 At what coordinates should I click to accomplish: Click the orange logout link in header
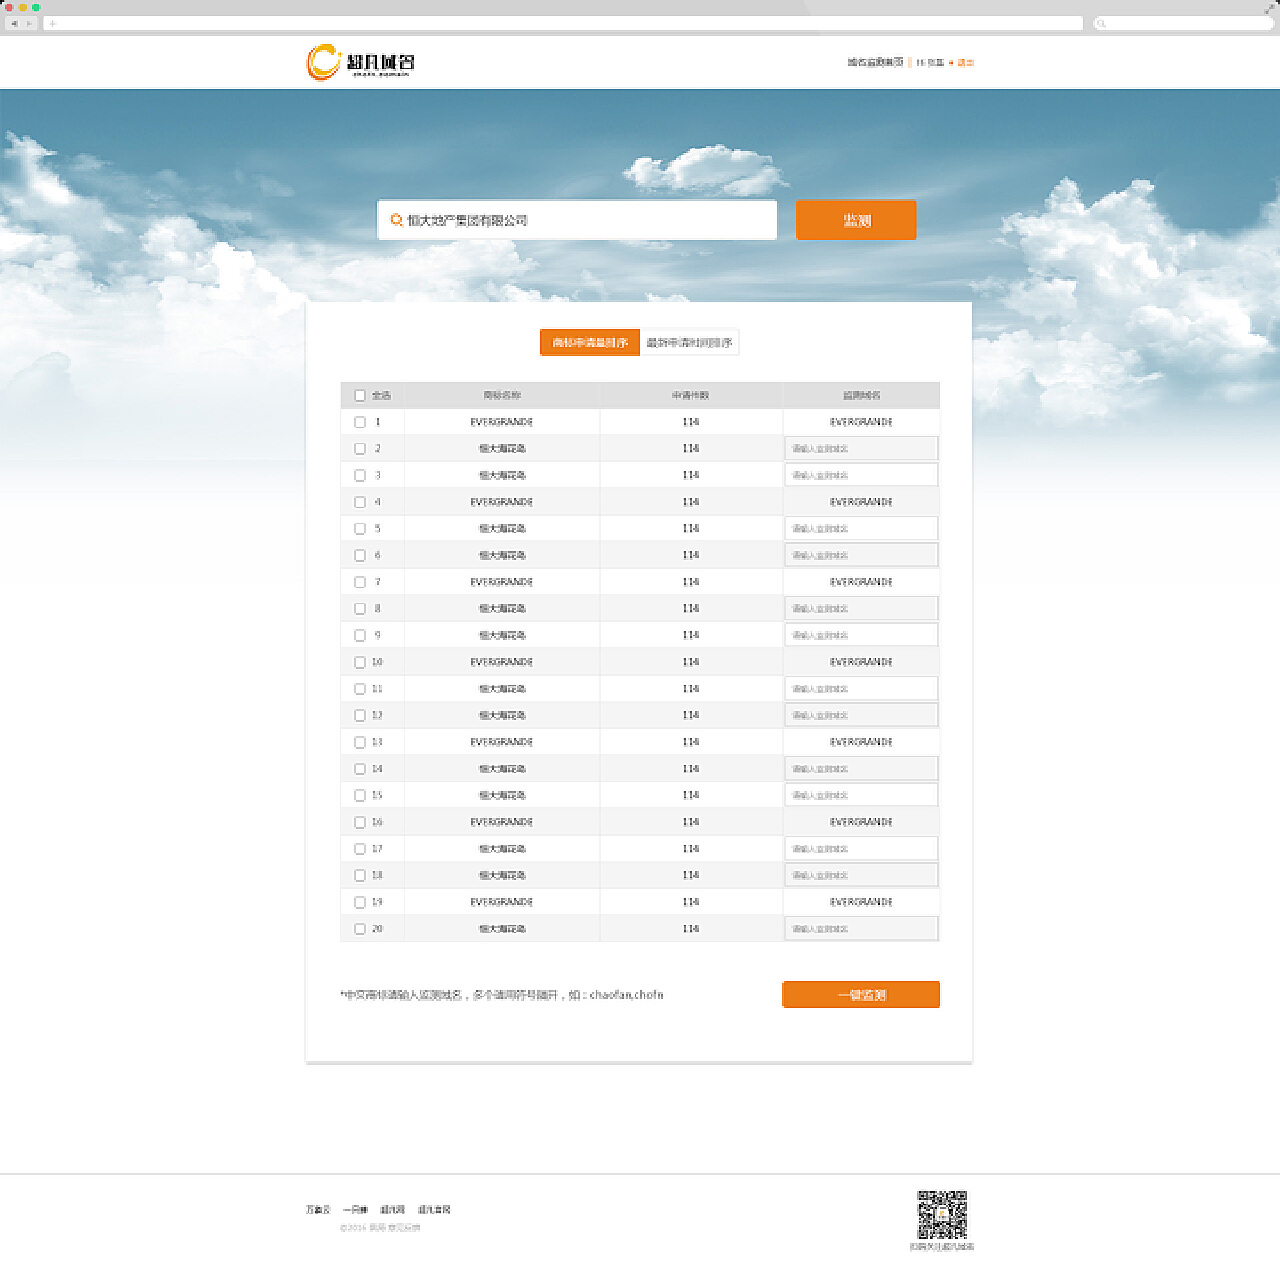pos(966,62)
